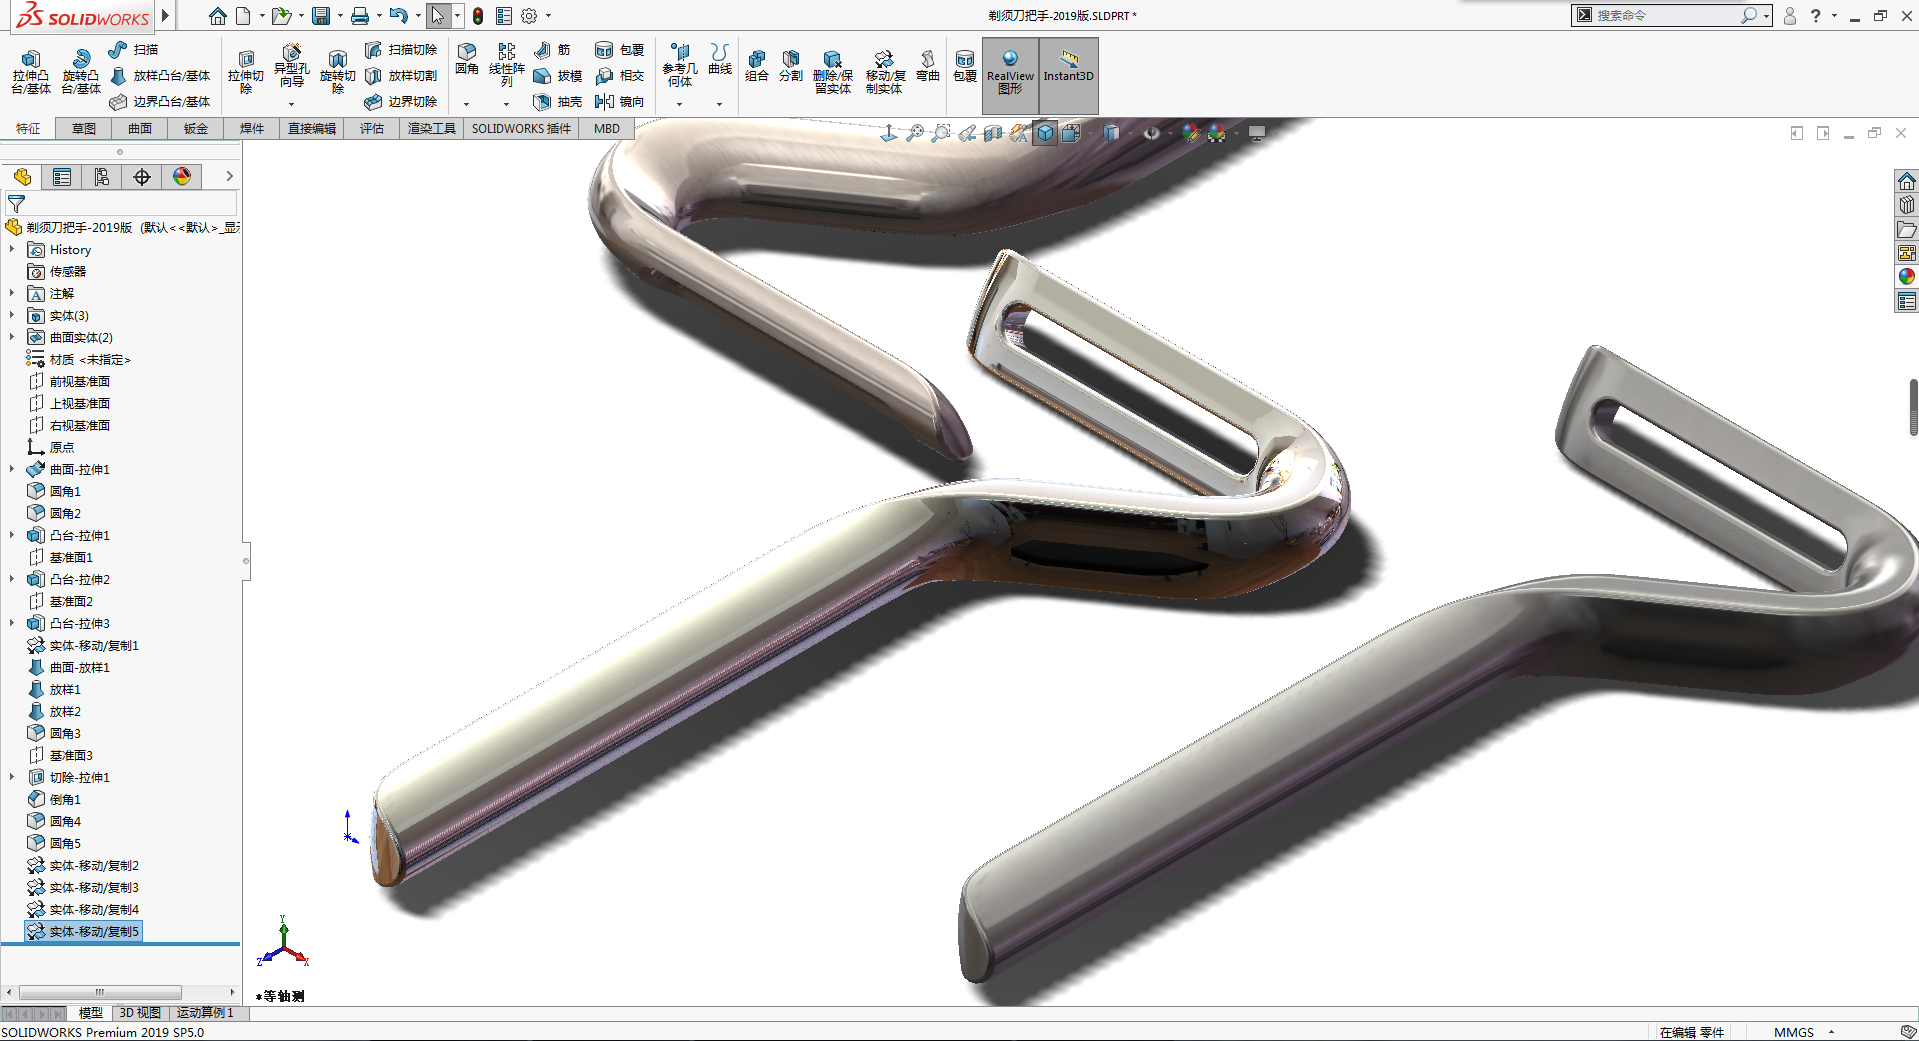Click the Zoom to Fit magnifier icon
Screen dimensions: 1919x1041
[x=915, y=133]
